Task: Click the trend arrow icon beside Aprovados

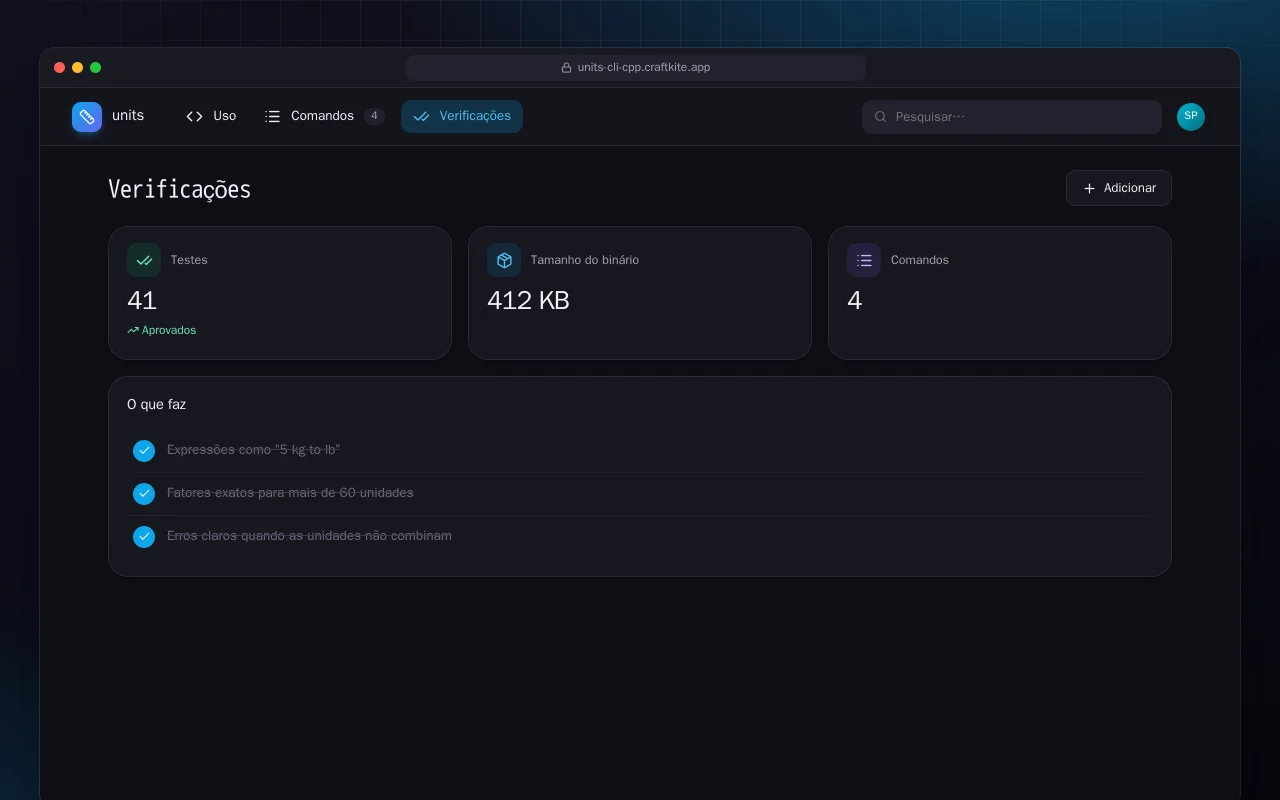Action: point(133,330)
